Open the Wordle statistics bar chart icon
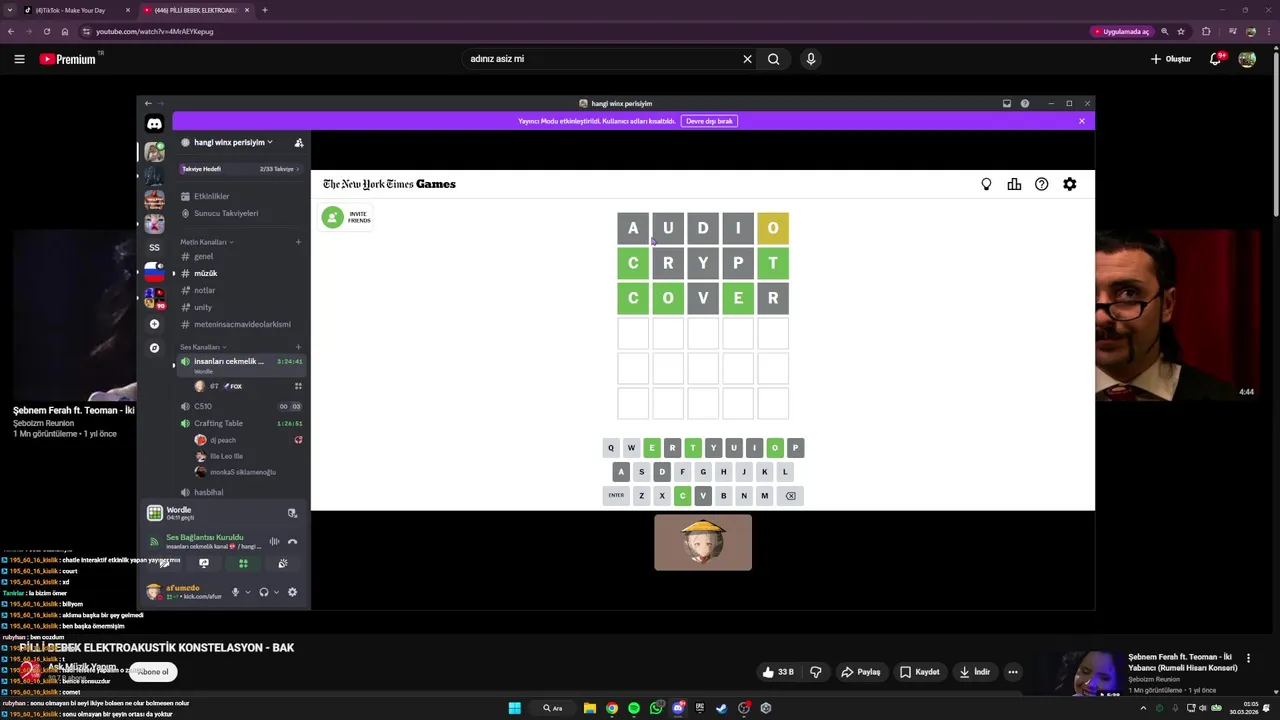This screenshot has width=1280, height=720. [x=1014, y=184]
